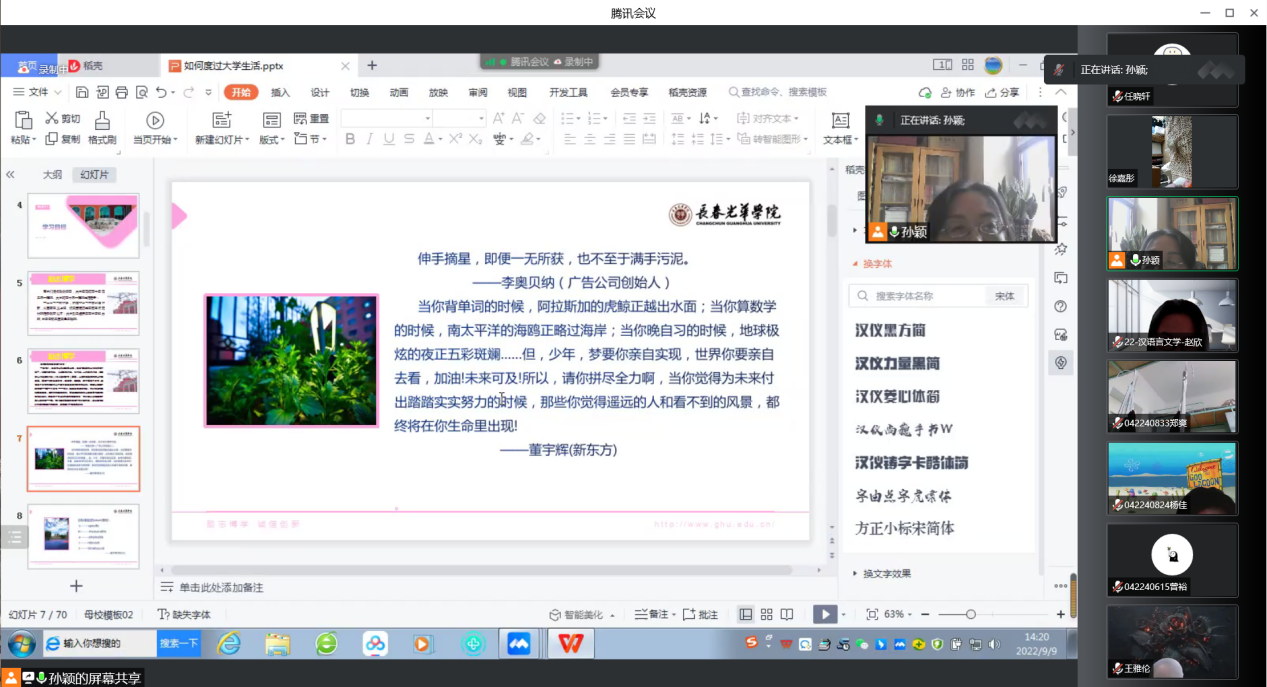Switch to the 审阅 ribbon tab

click(478, 92)
